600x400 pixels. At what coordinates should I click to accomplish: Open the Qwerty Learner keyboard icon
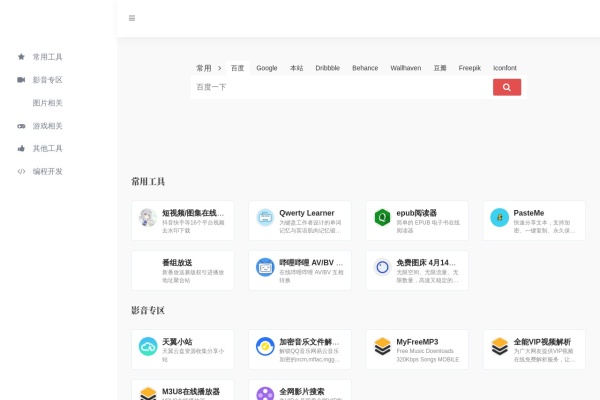click(265, 218)
